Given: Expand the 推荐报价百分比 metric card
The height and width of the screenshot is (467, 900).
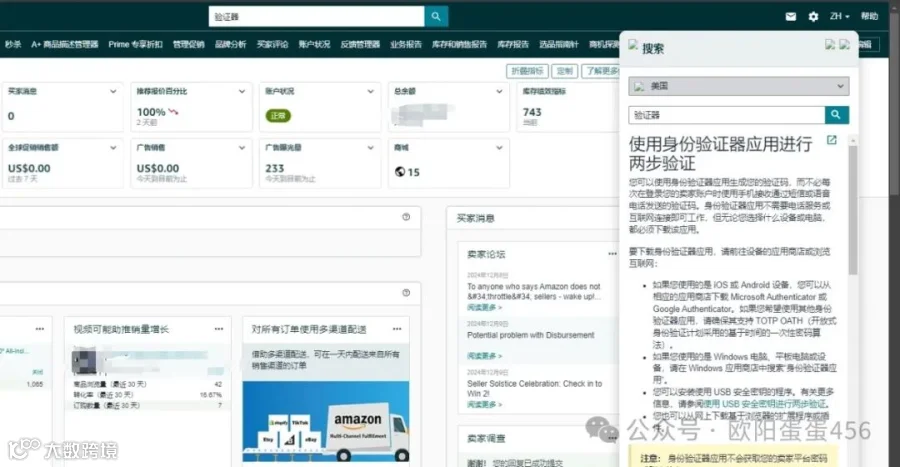Looking at the screenshot, I should tap(242, 91).
